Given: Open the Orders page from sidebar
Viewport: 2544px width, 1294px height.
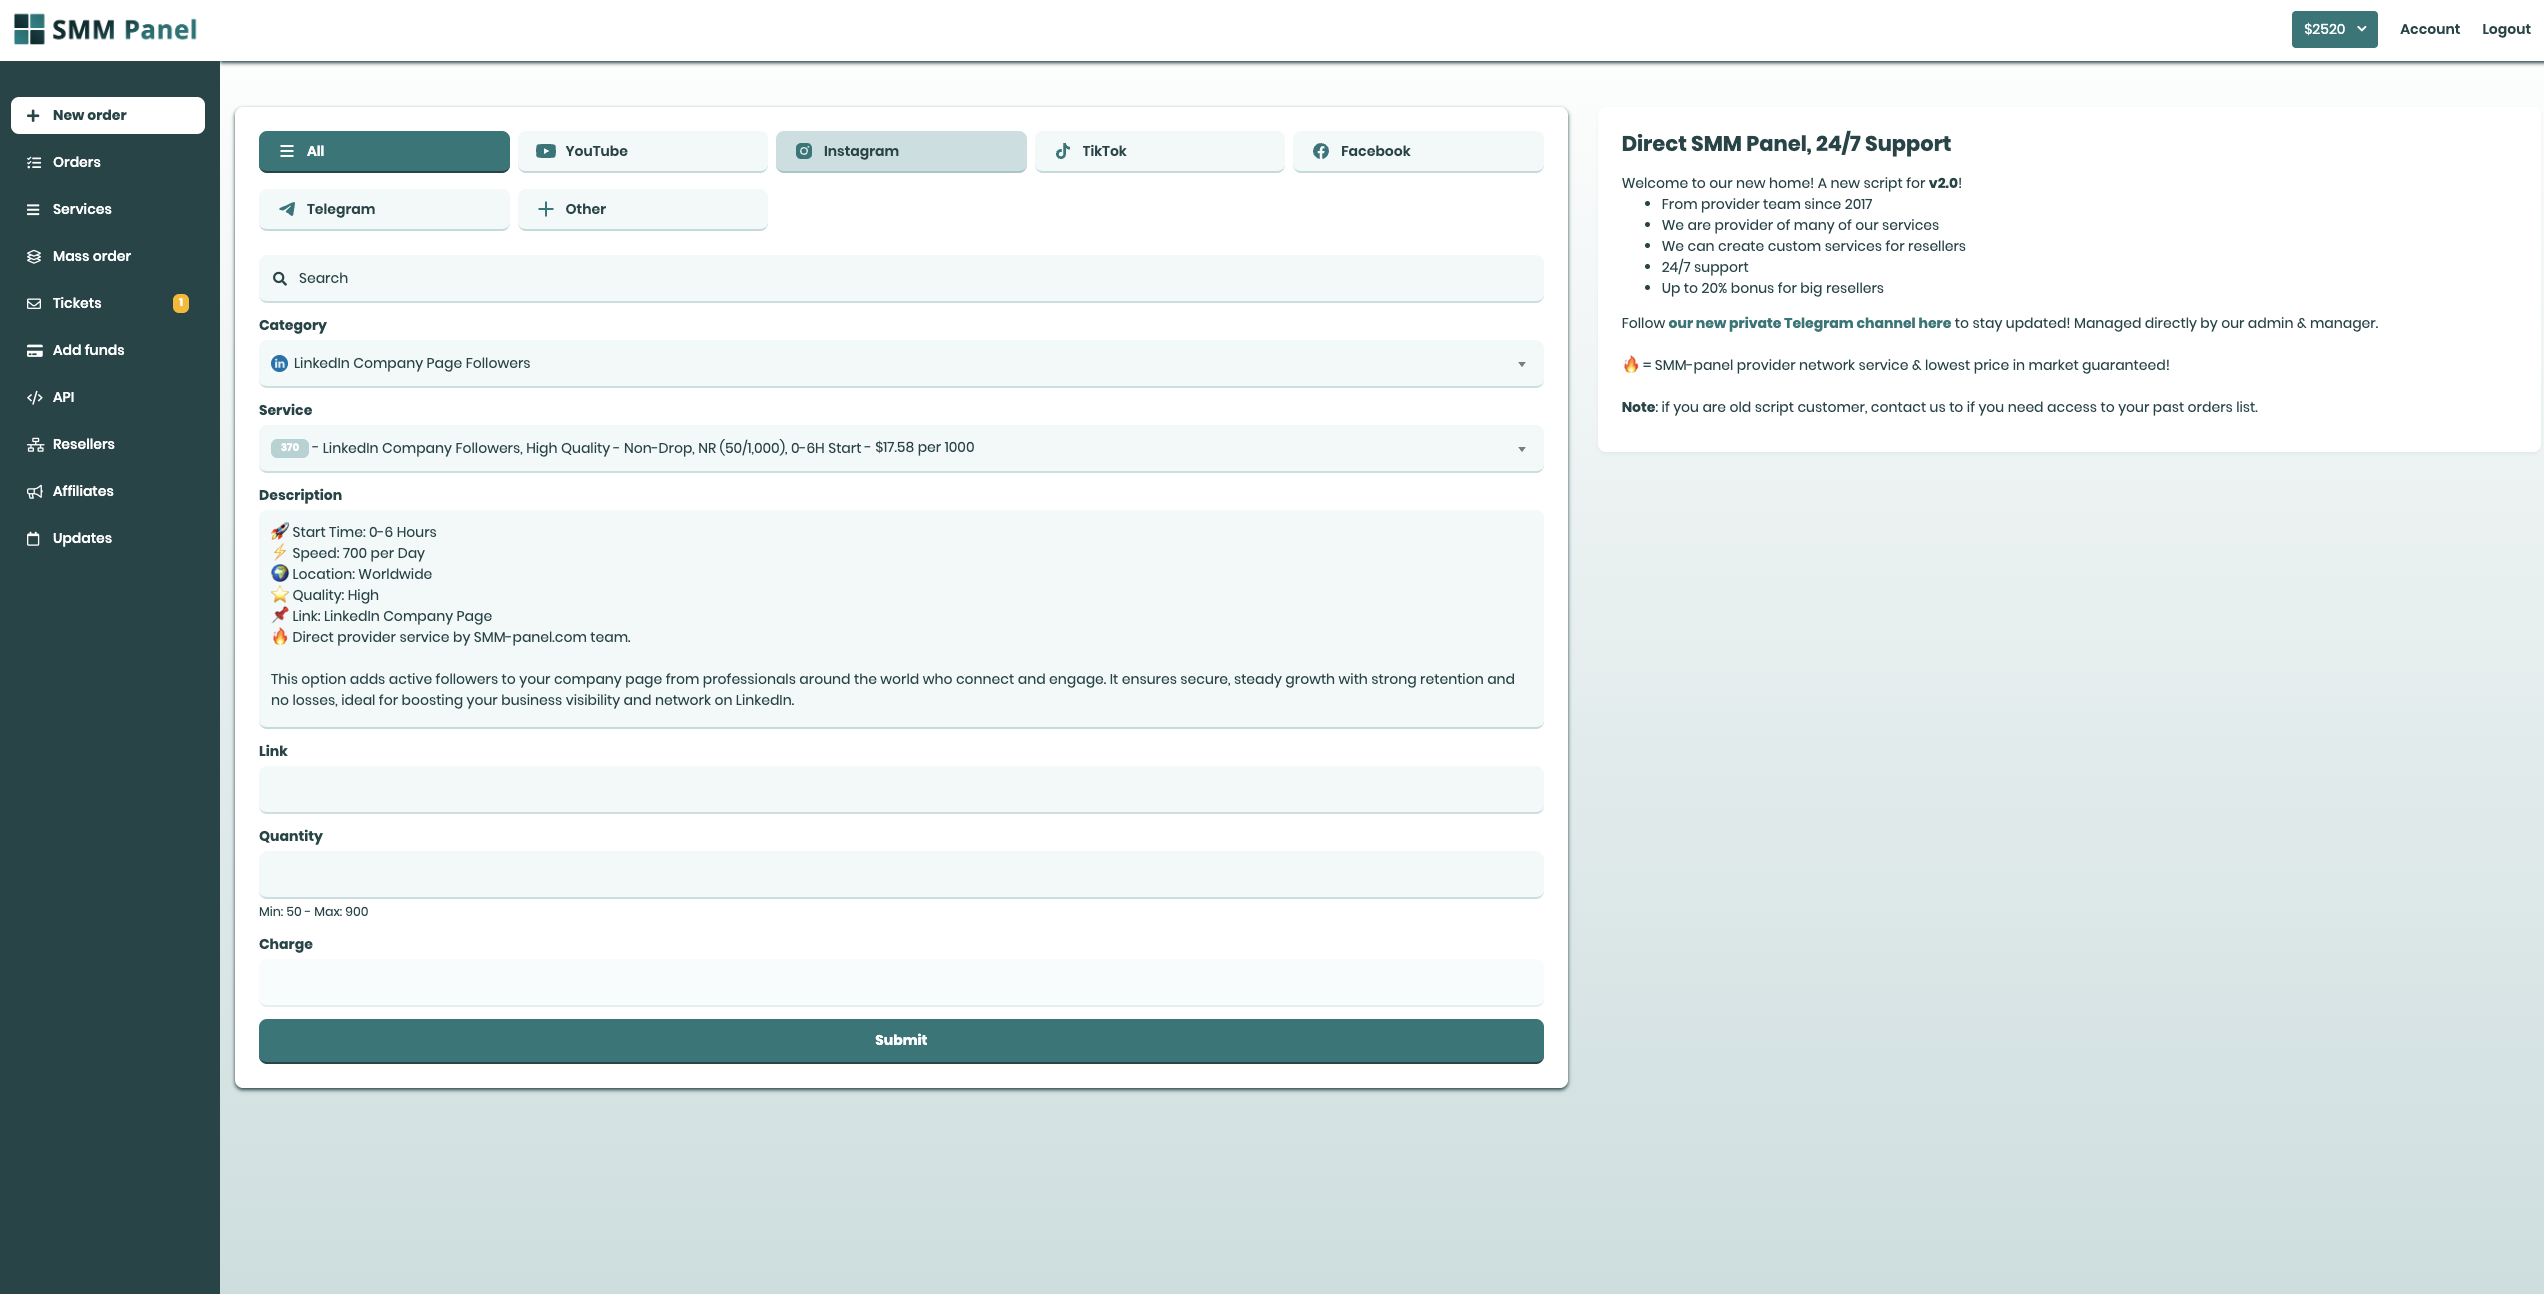Looking at the screenshot, I should click(x=108, y=162).
